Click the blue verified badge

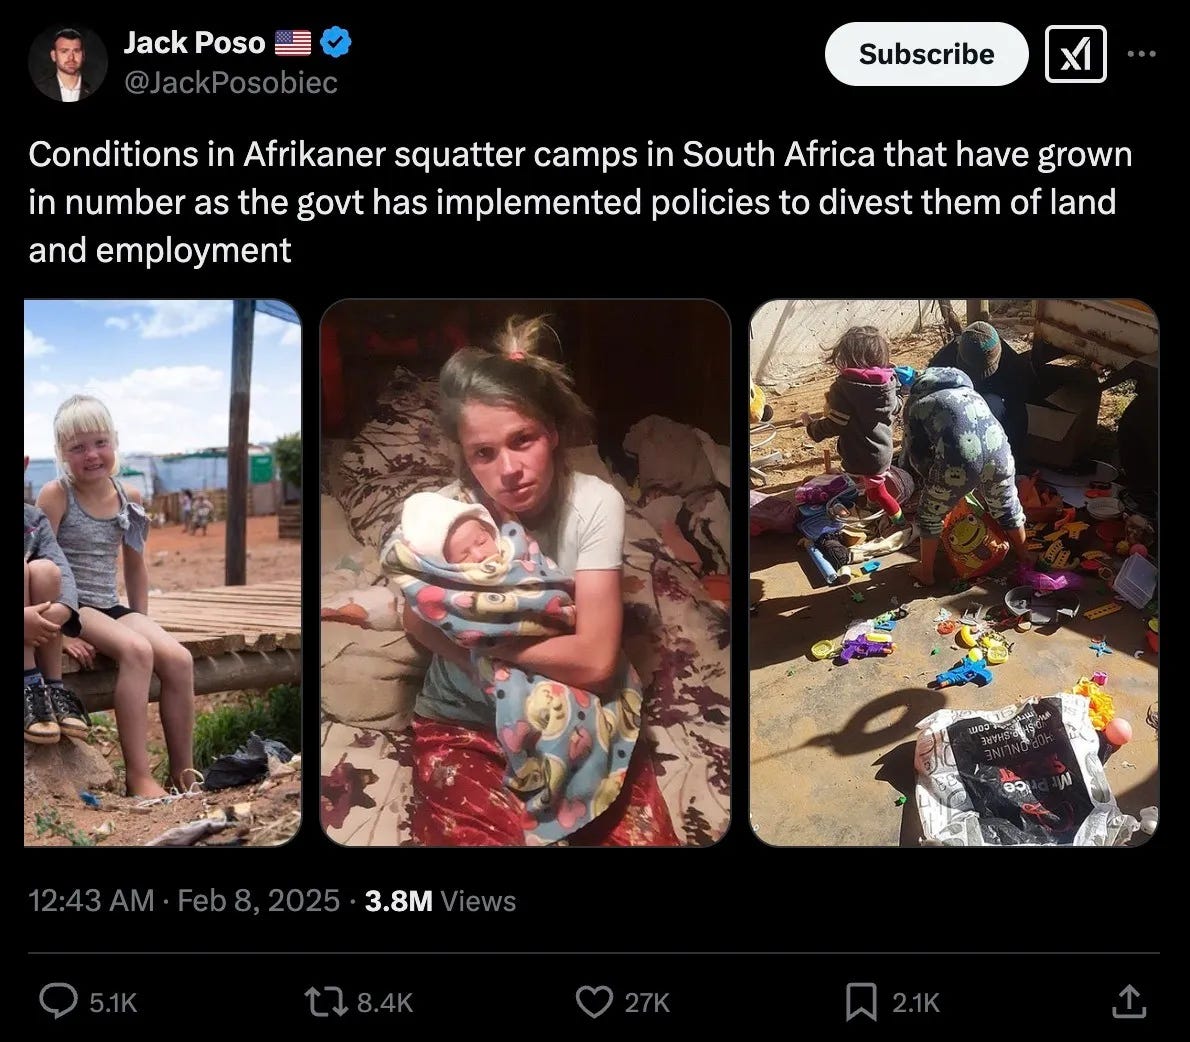335,42
